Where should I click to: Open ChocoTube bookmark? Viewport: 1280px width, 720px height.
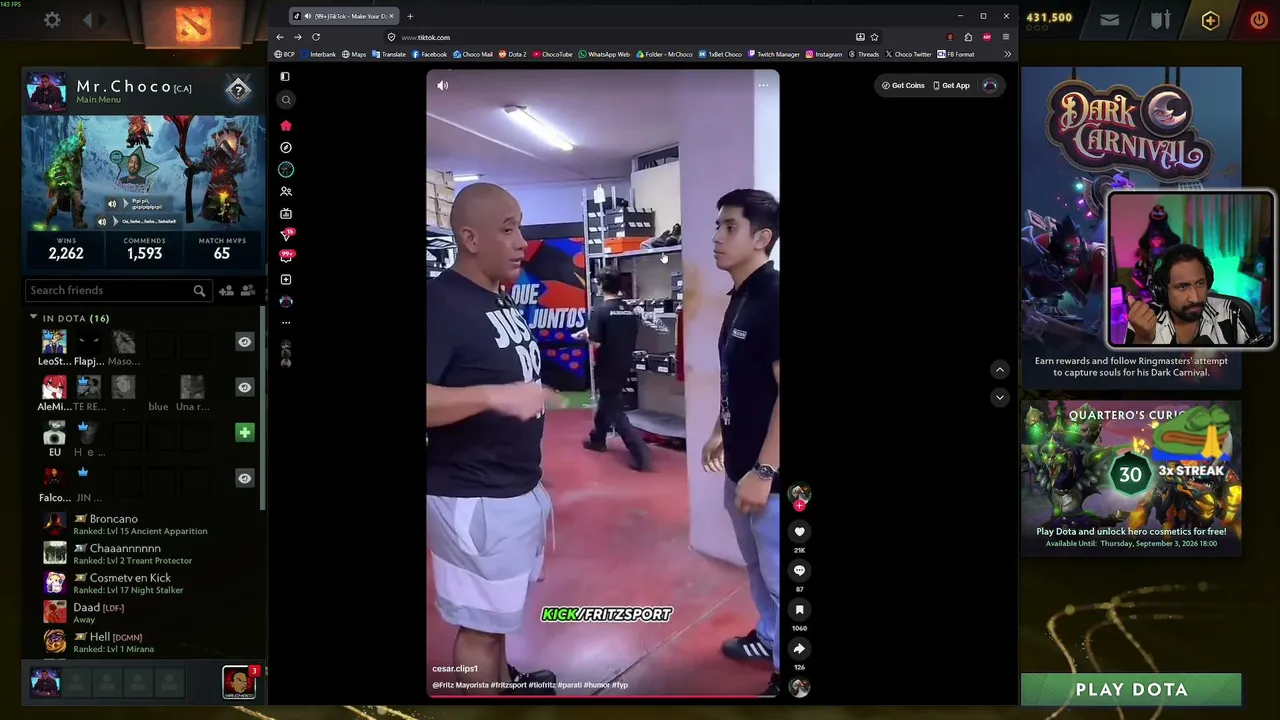pos(553,54)
